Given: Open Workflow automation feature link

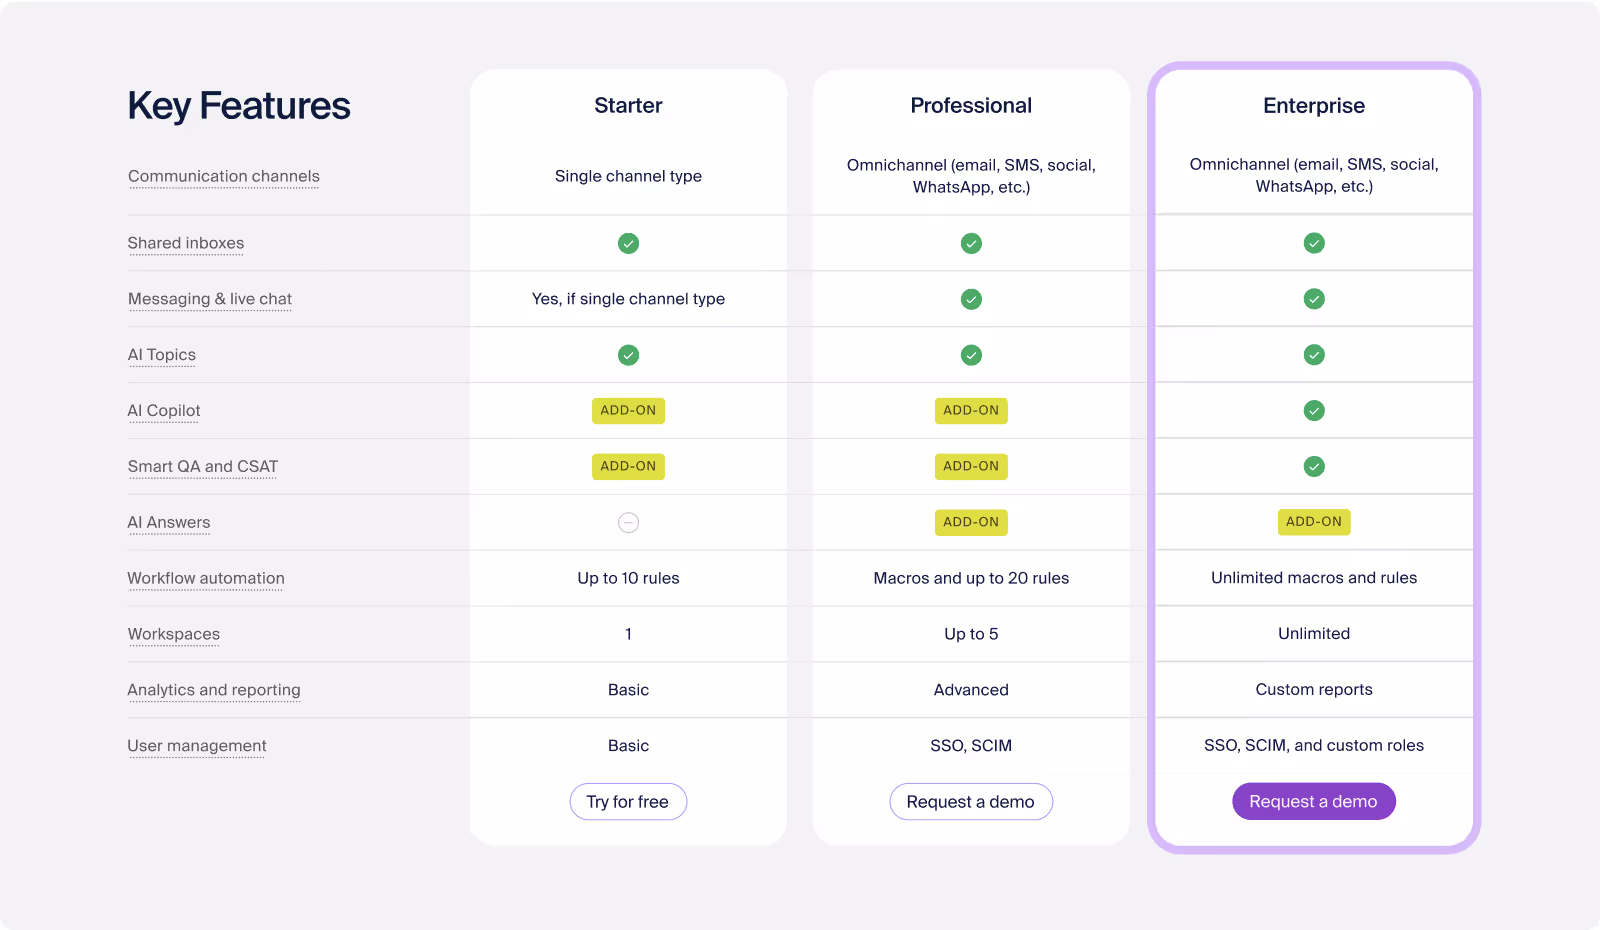Looking at the screenshot, I should 206,579.
